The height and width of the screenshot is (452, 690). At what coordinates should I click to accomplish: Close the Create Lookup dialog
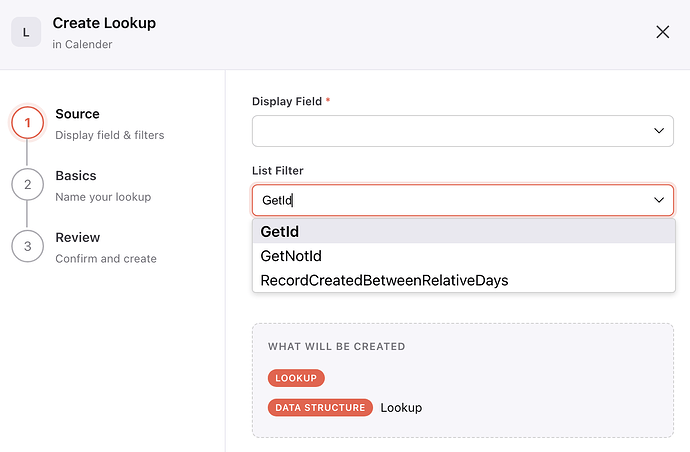coord(662,32)
